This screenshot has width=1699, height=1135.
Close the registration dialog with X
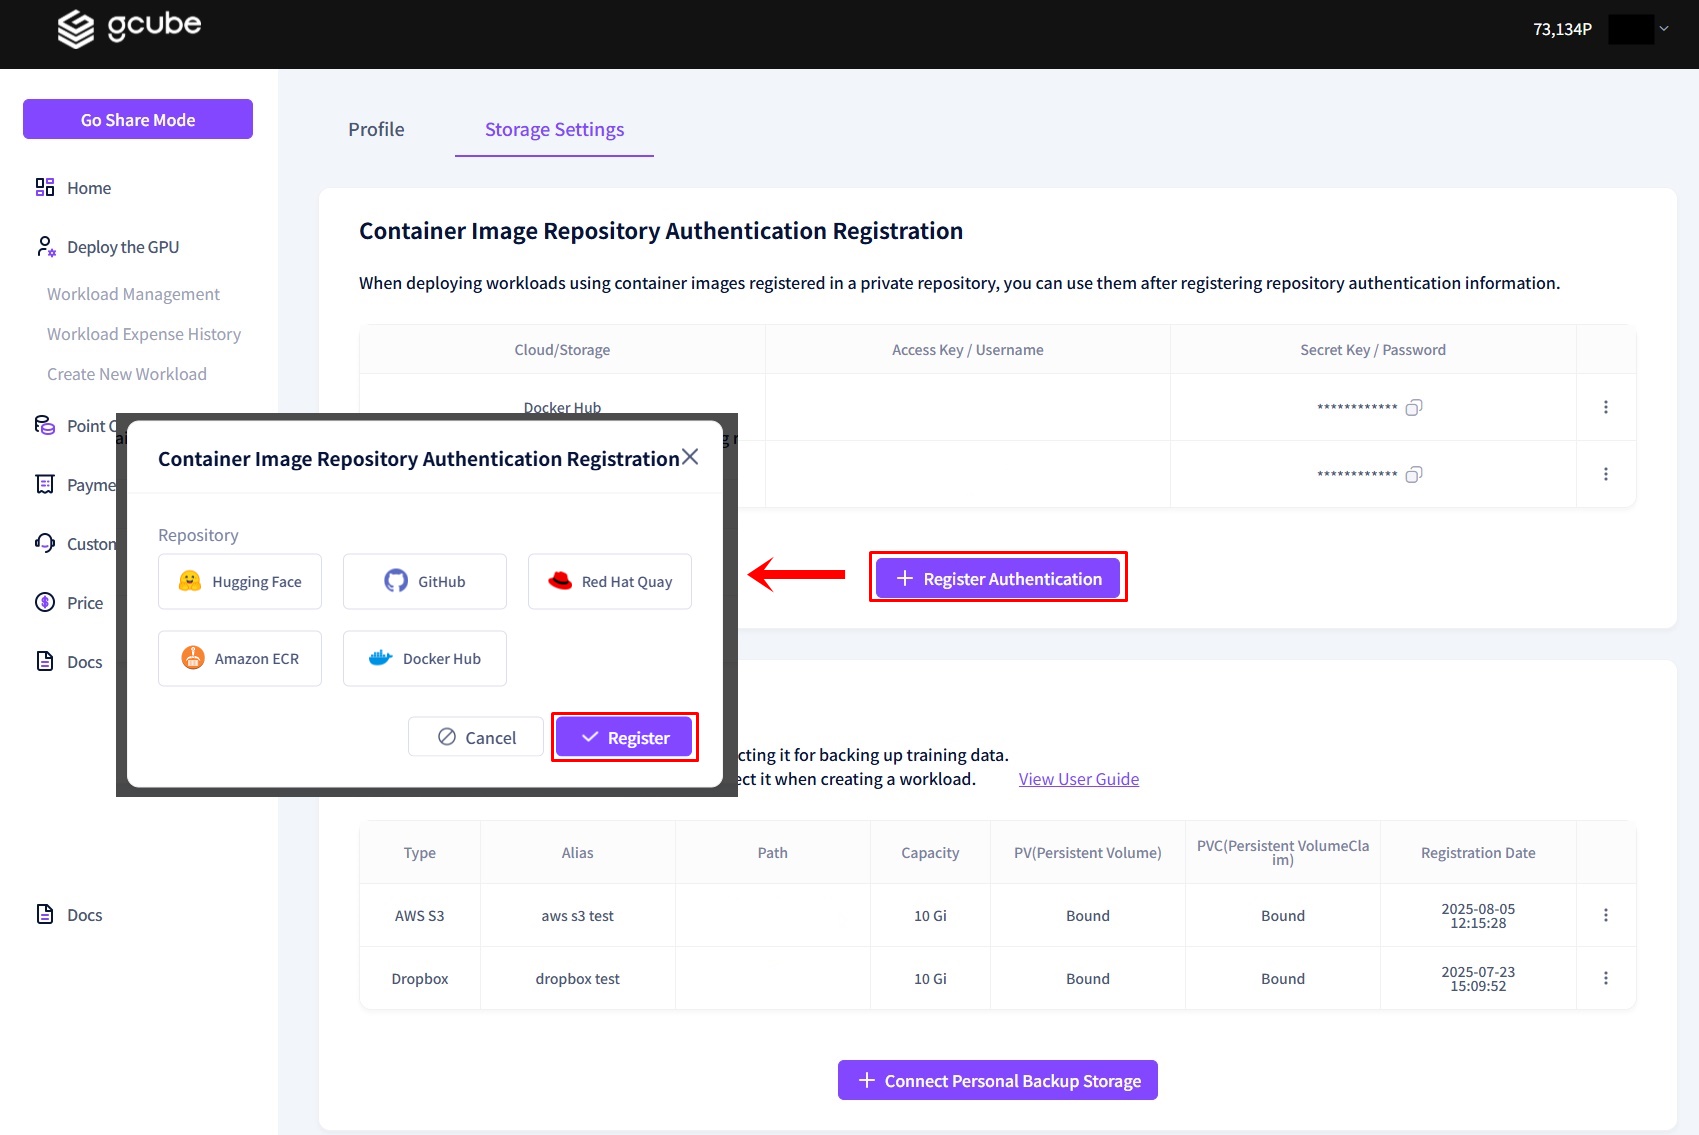(x=690, y=457)
